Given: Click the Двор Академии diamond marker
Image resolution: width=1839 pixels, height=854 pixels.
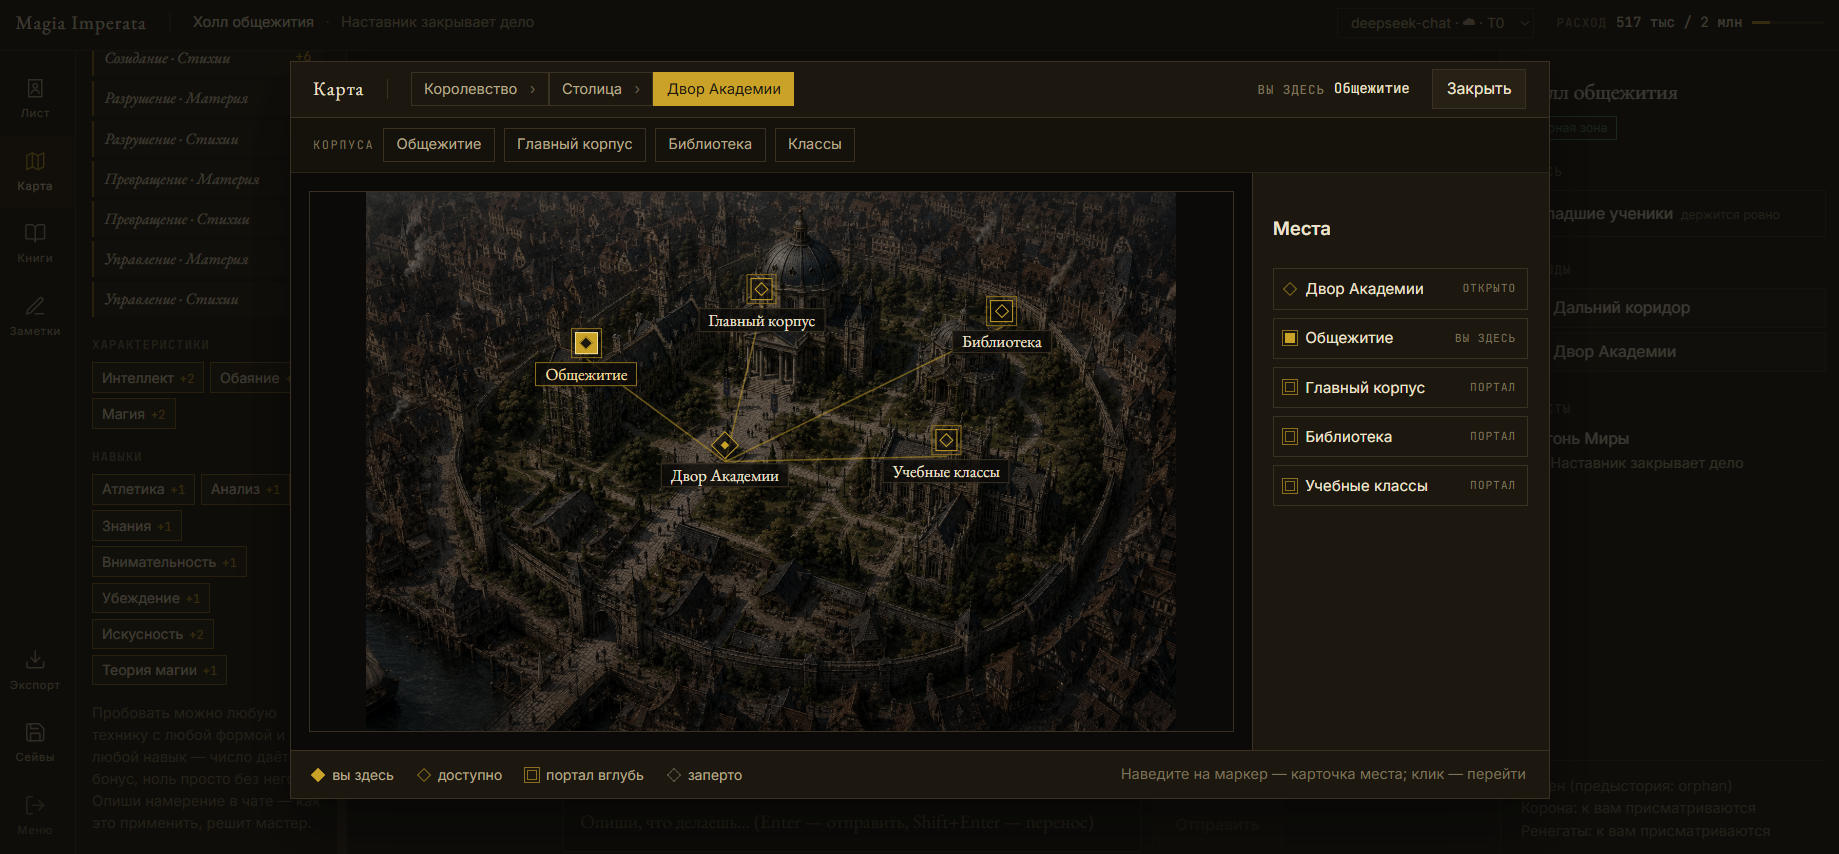Looking at the screenshot, I should (724, 445).
